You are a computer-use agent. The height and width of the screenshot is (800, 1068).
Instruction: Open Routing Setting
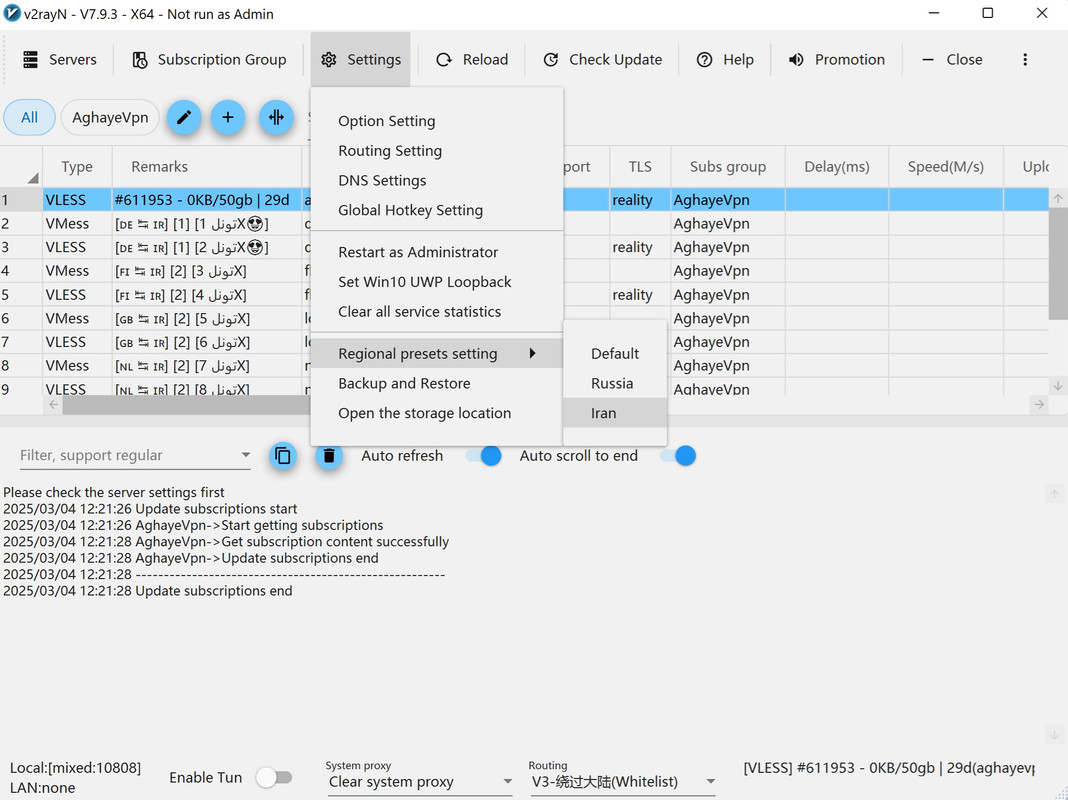437,150
